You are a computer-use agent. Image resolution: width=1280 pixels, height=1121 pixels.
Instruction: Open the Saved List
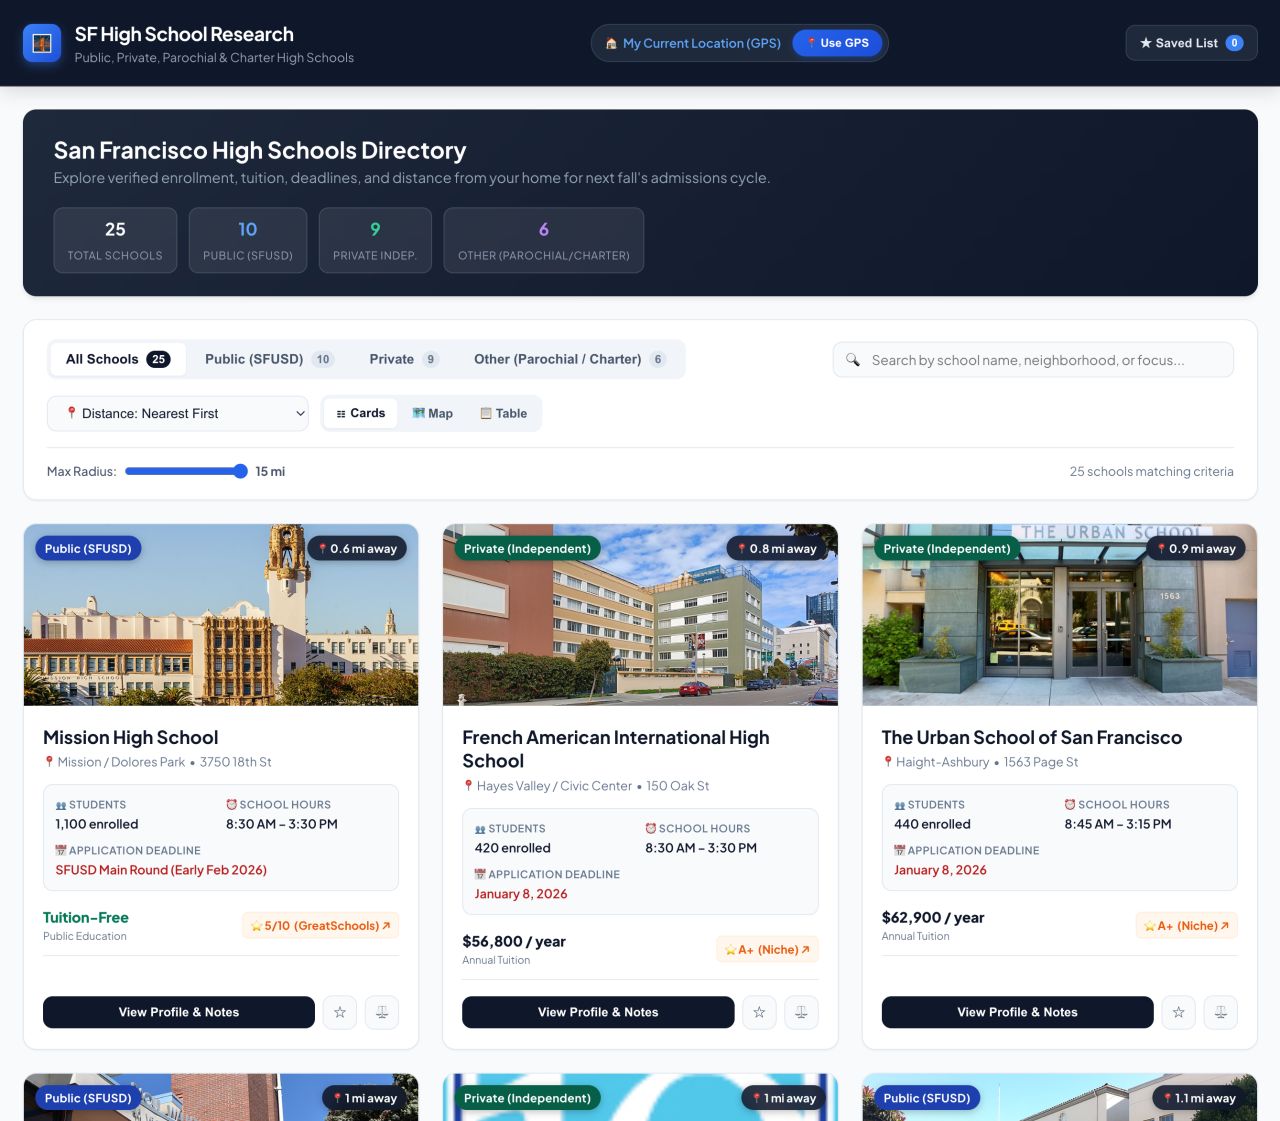pos(1191,43)
